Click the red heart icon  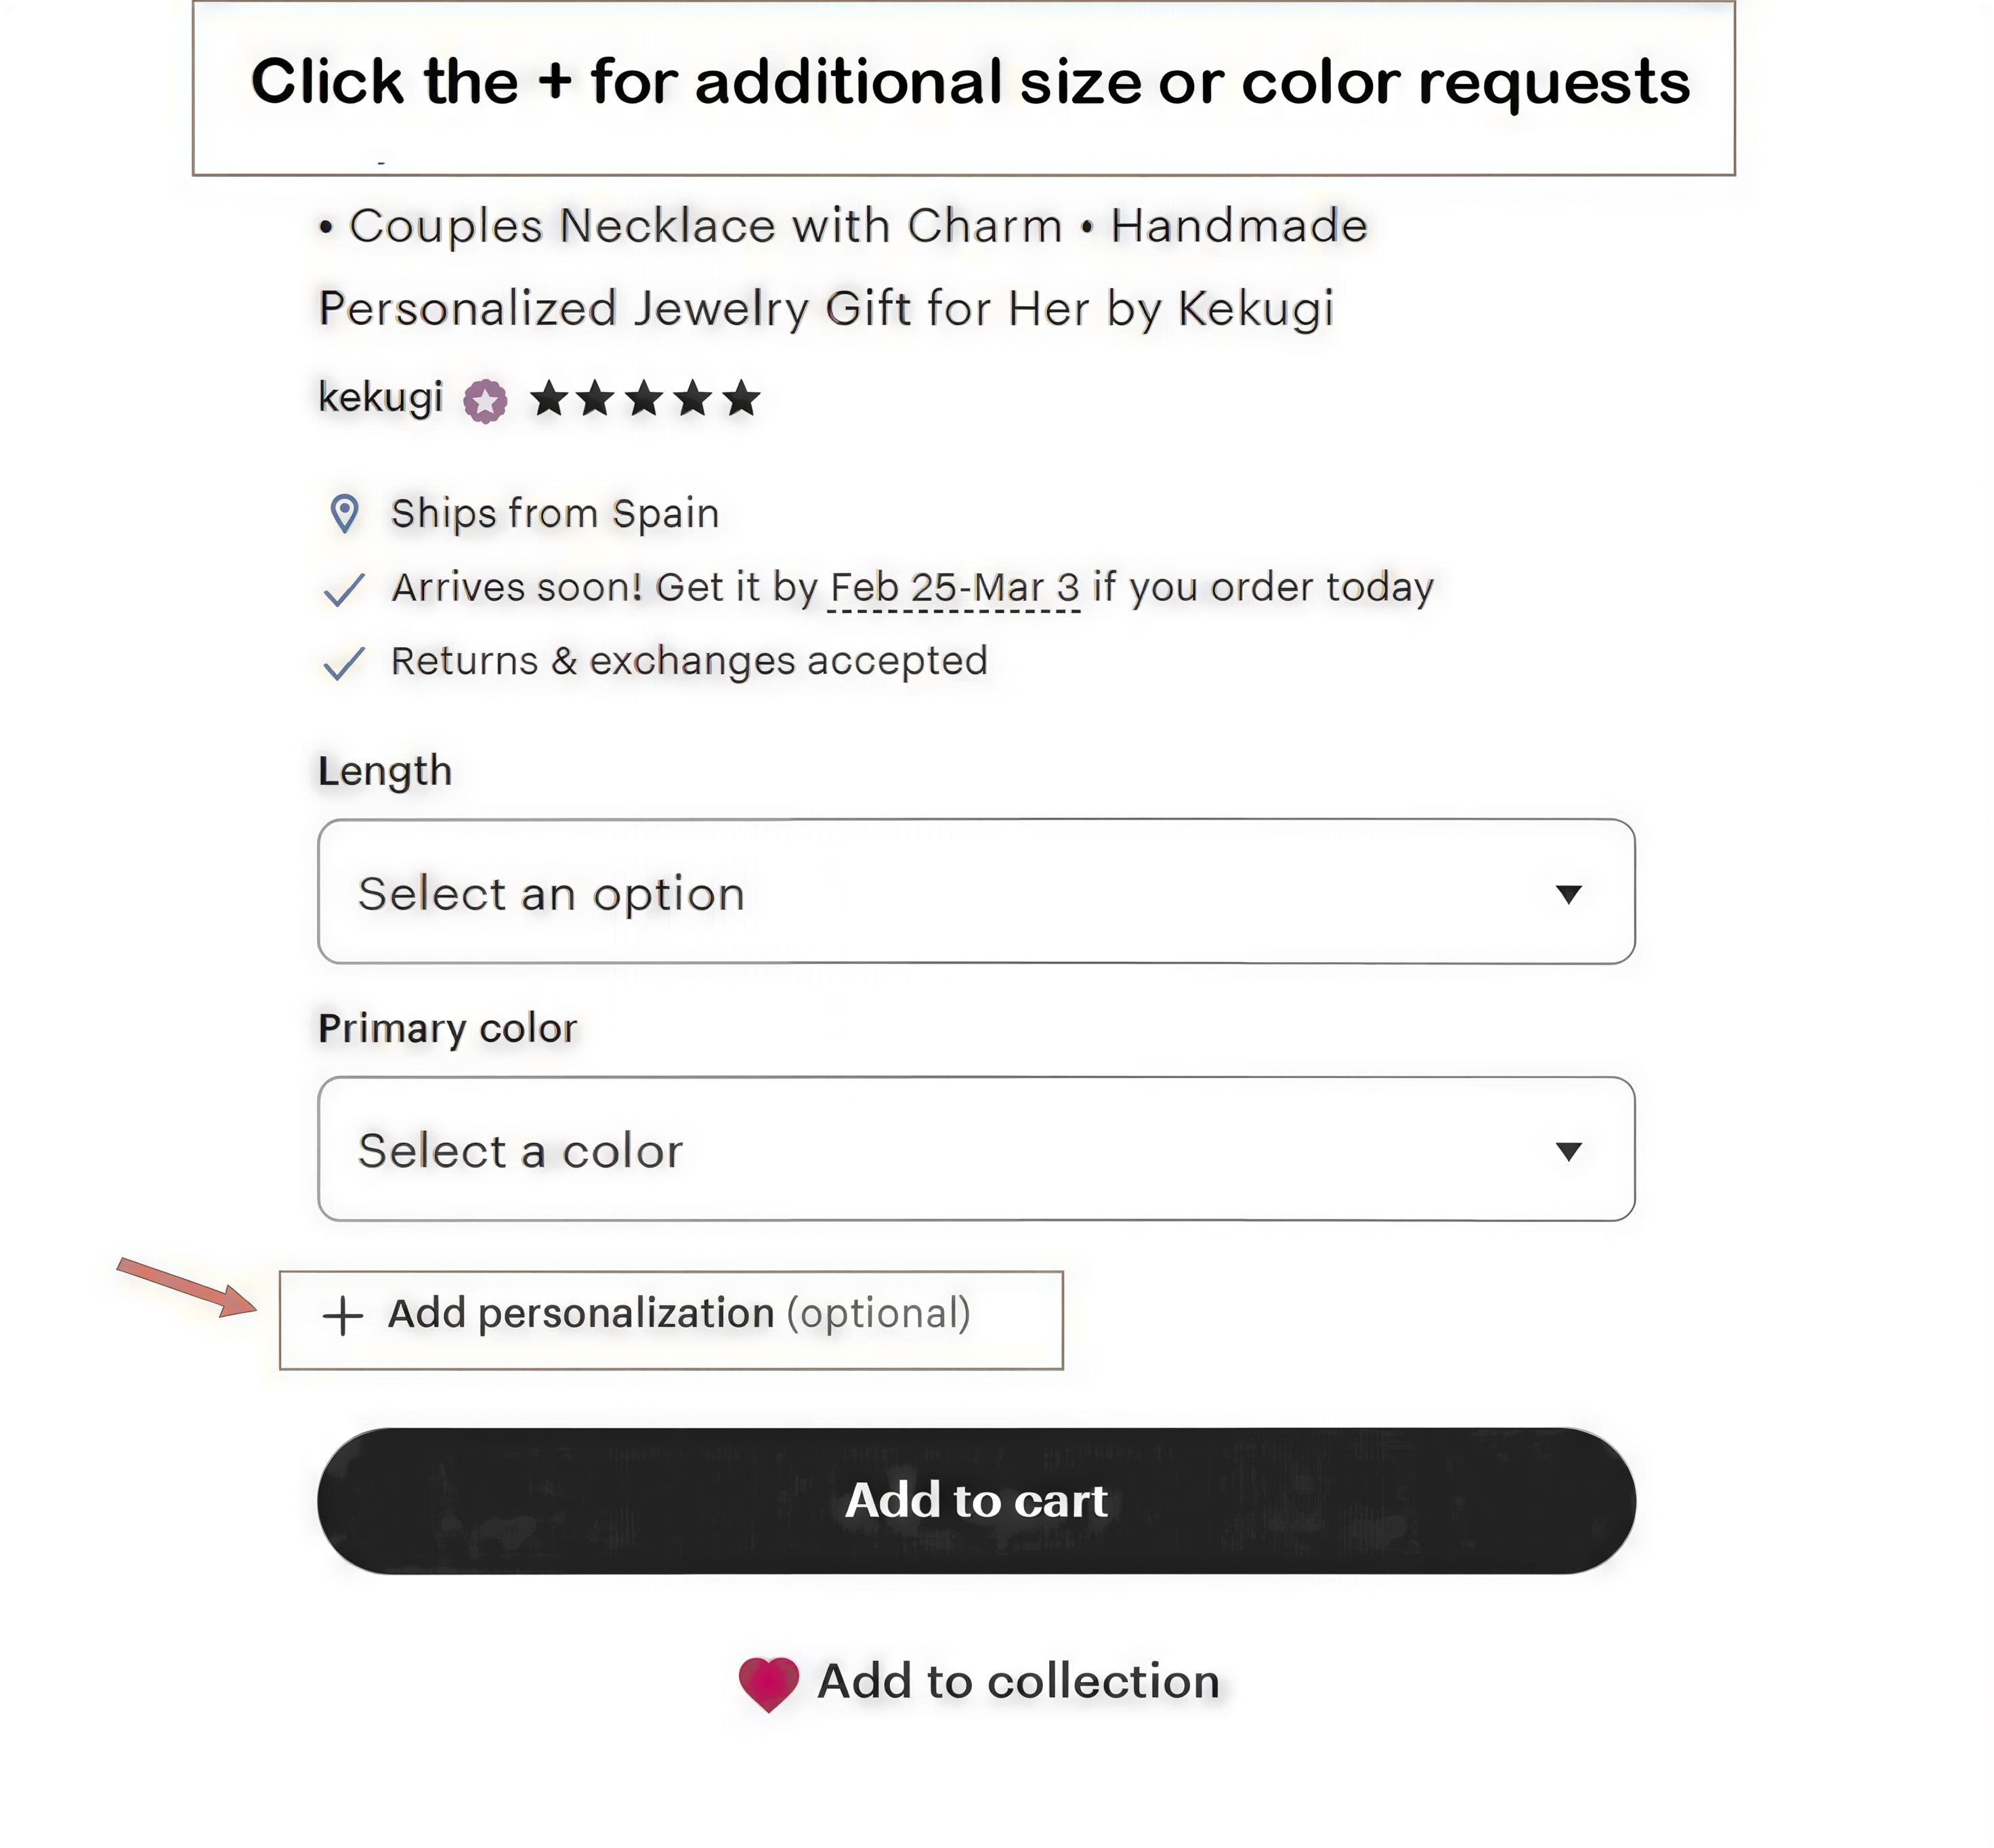[x=768, y=1683]
